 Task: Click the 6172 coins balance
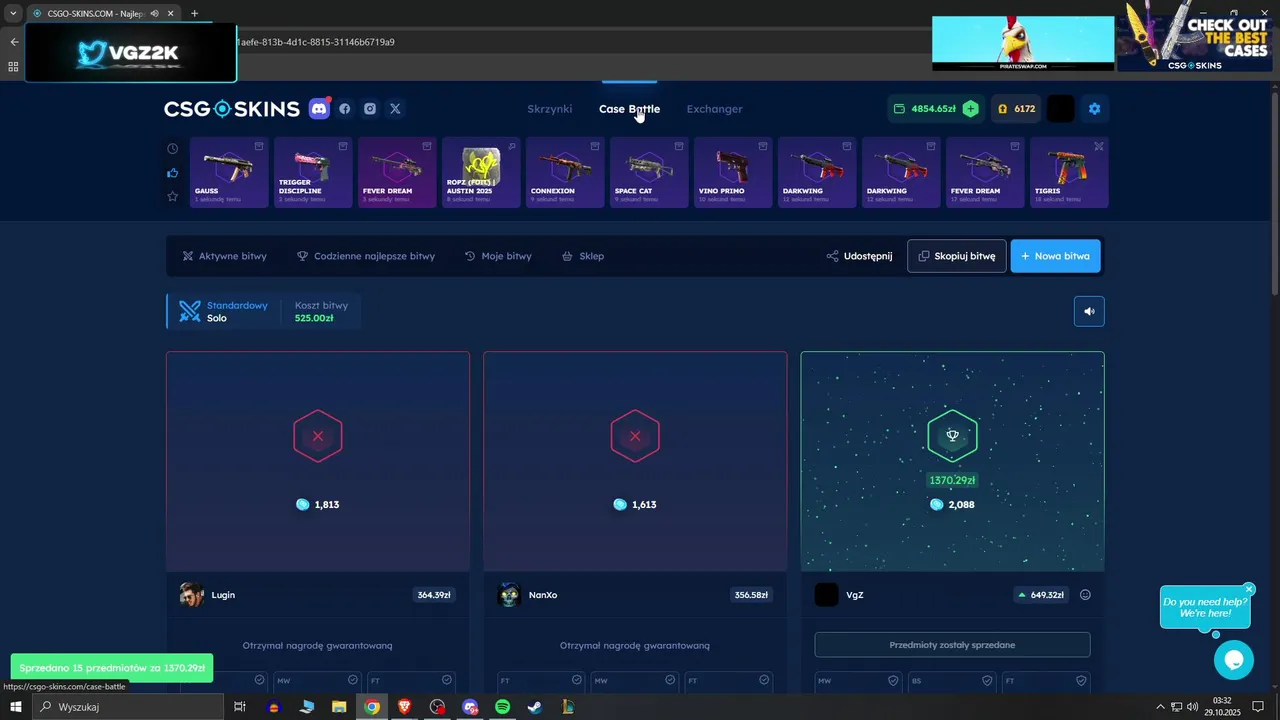coord(1016,109)
